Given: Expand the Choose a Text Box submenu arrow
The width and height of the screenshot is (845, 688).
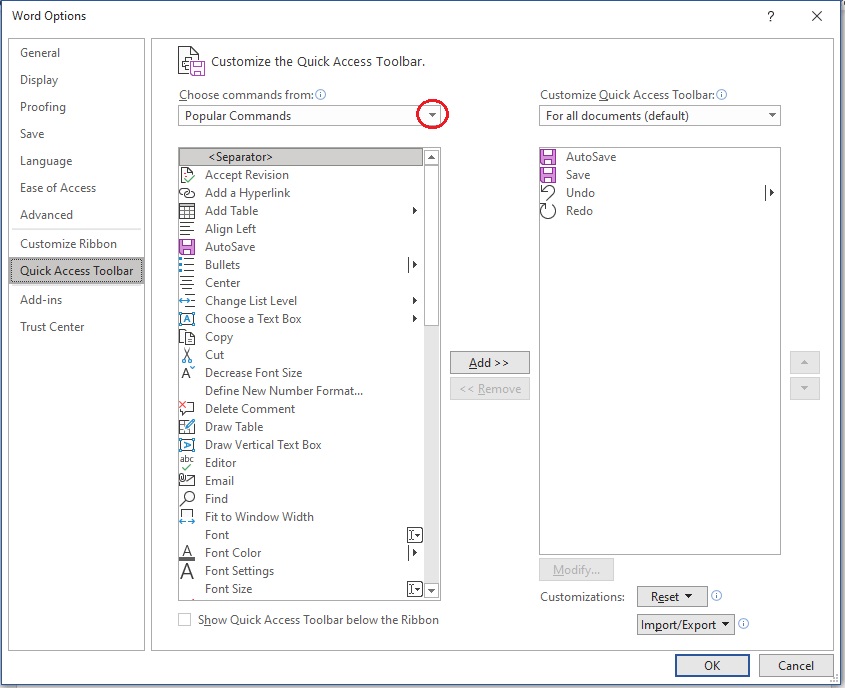Looking at the screenshot, I should (414, 319).
